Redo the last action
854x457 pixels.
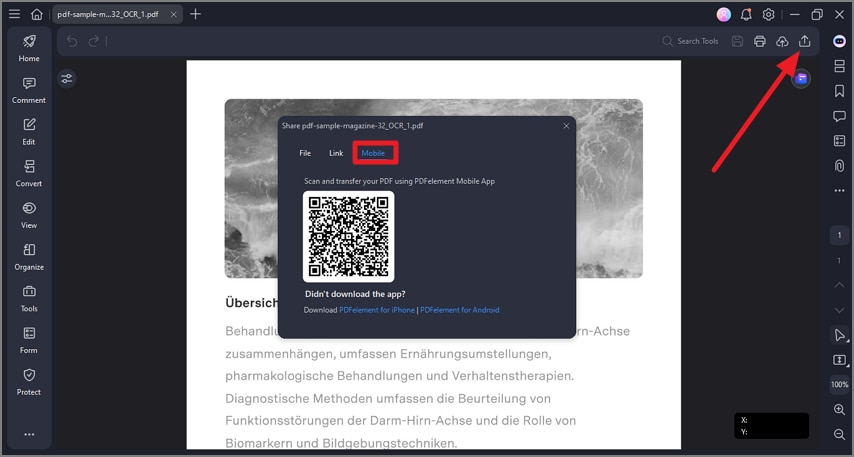94,41
